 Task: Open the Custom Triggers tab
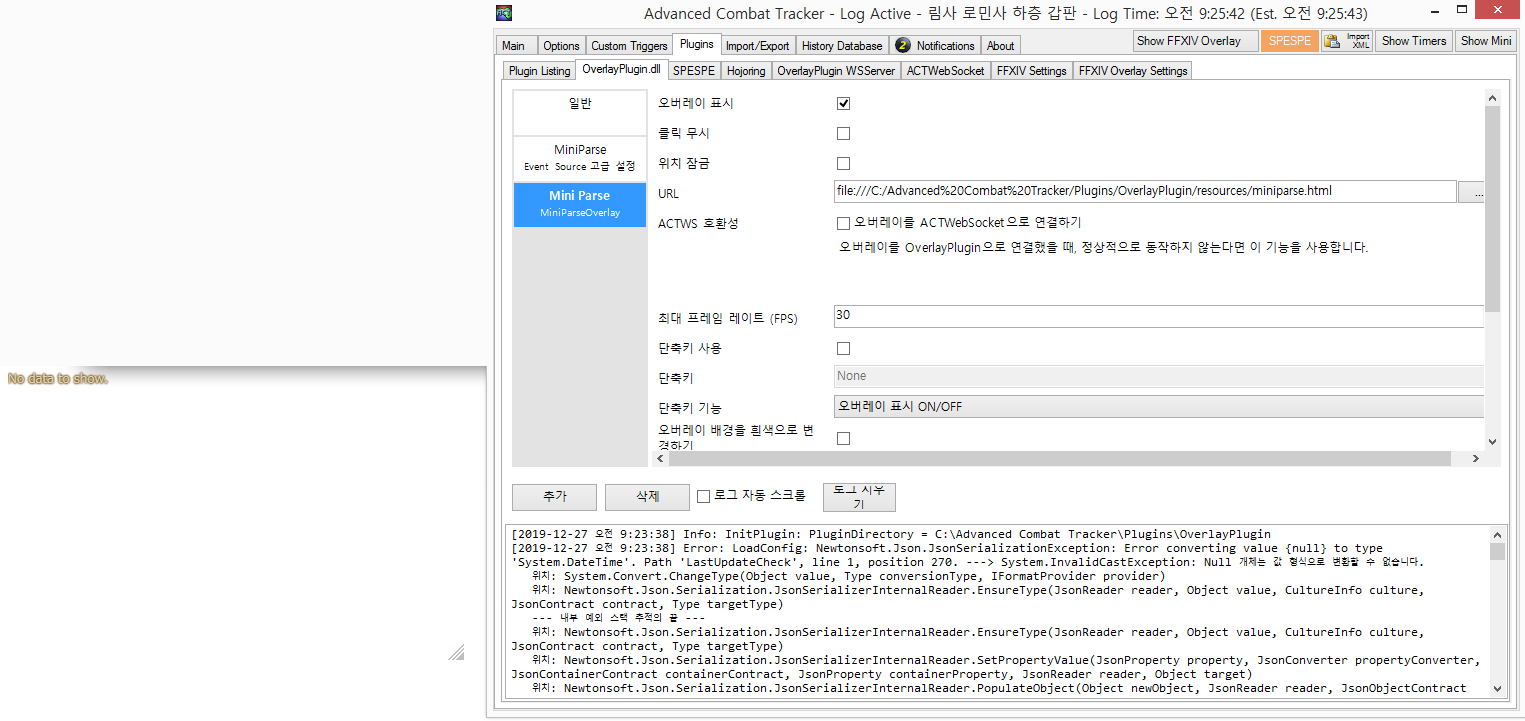coord(629,45)
